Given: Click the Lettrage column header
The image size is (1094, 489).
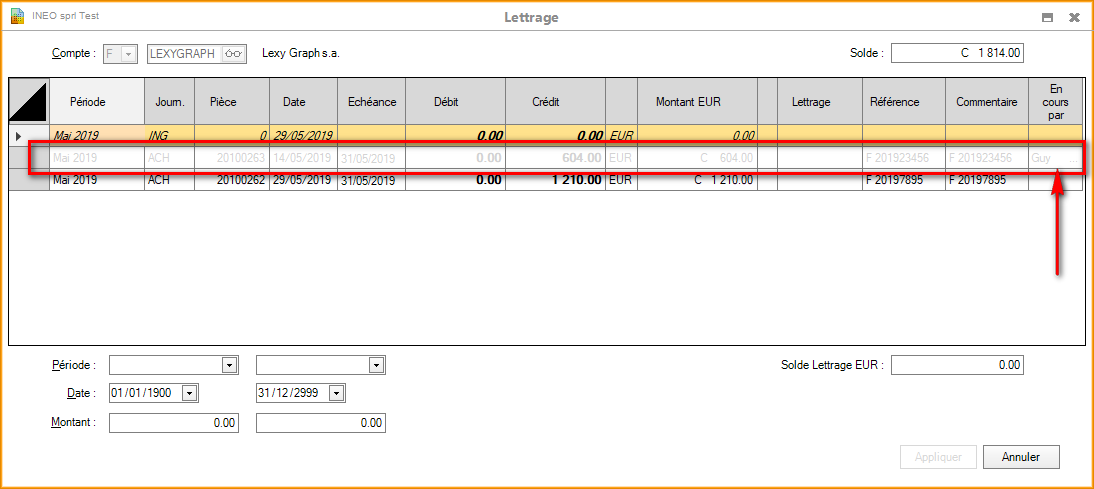Looking at the screenshot, I should tap(818, 102).
